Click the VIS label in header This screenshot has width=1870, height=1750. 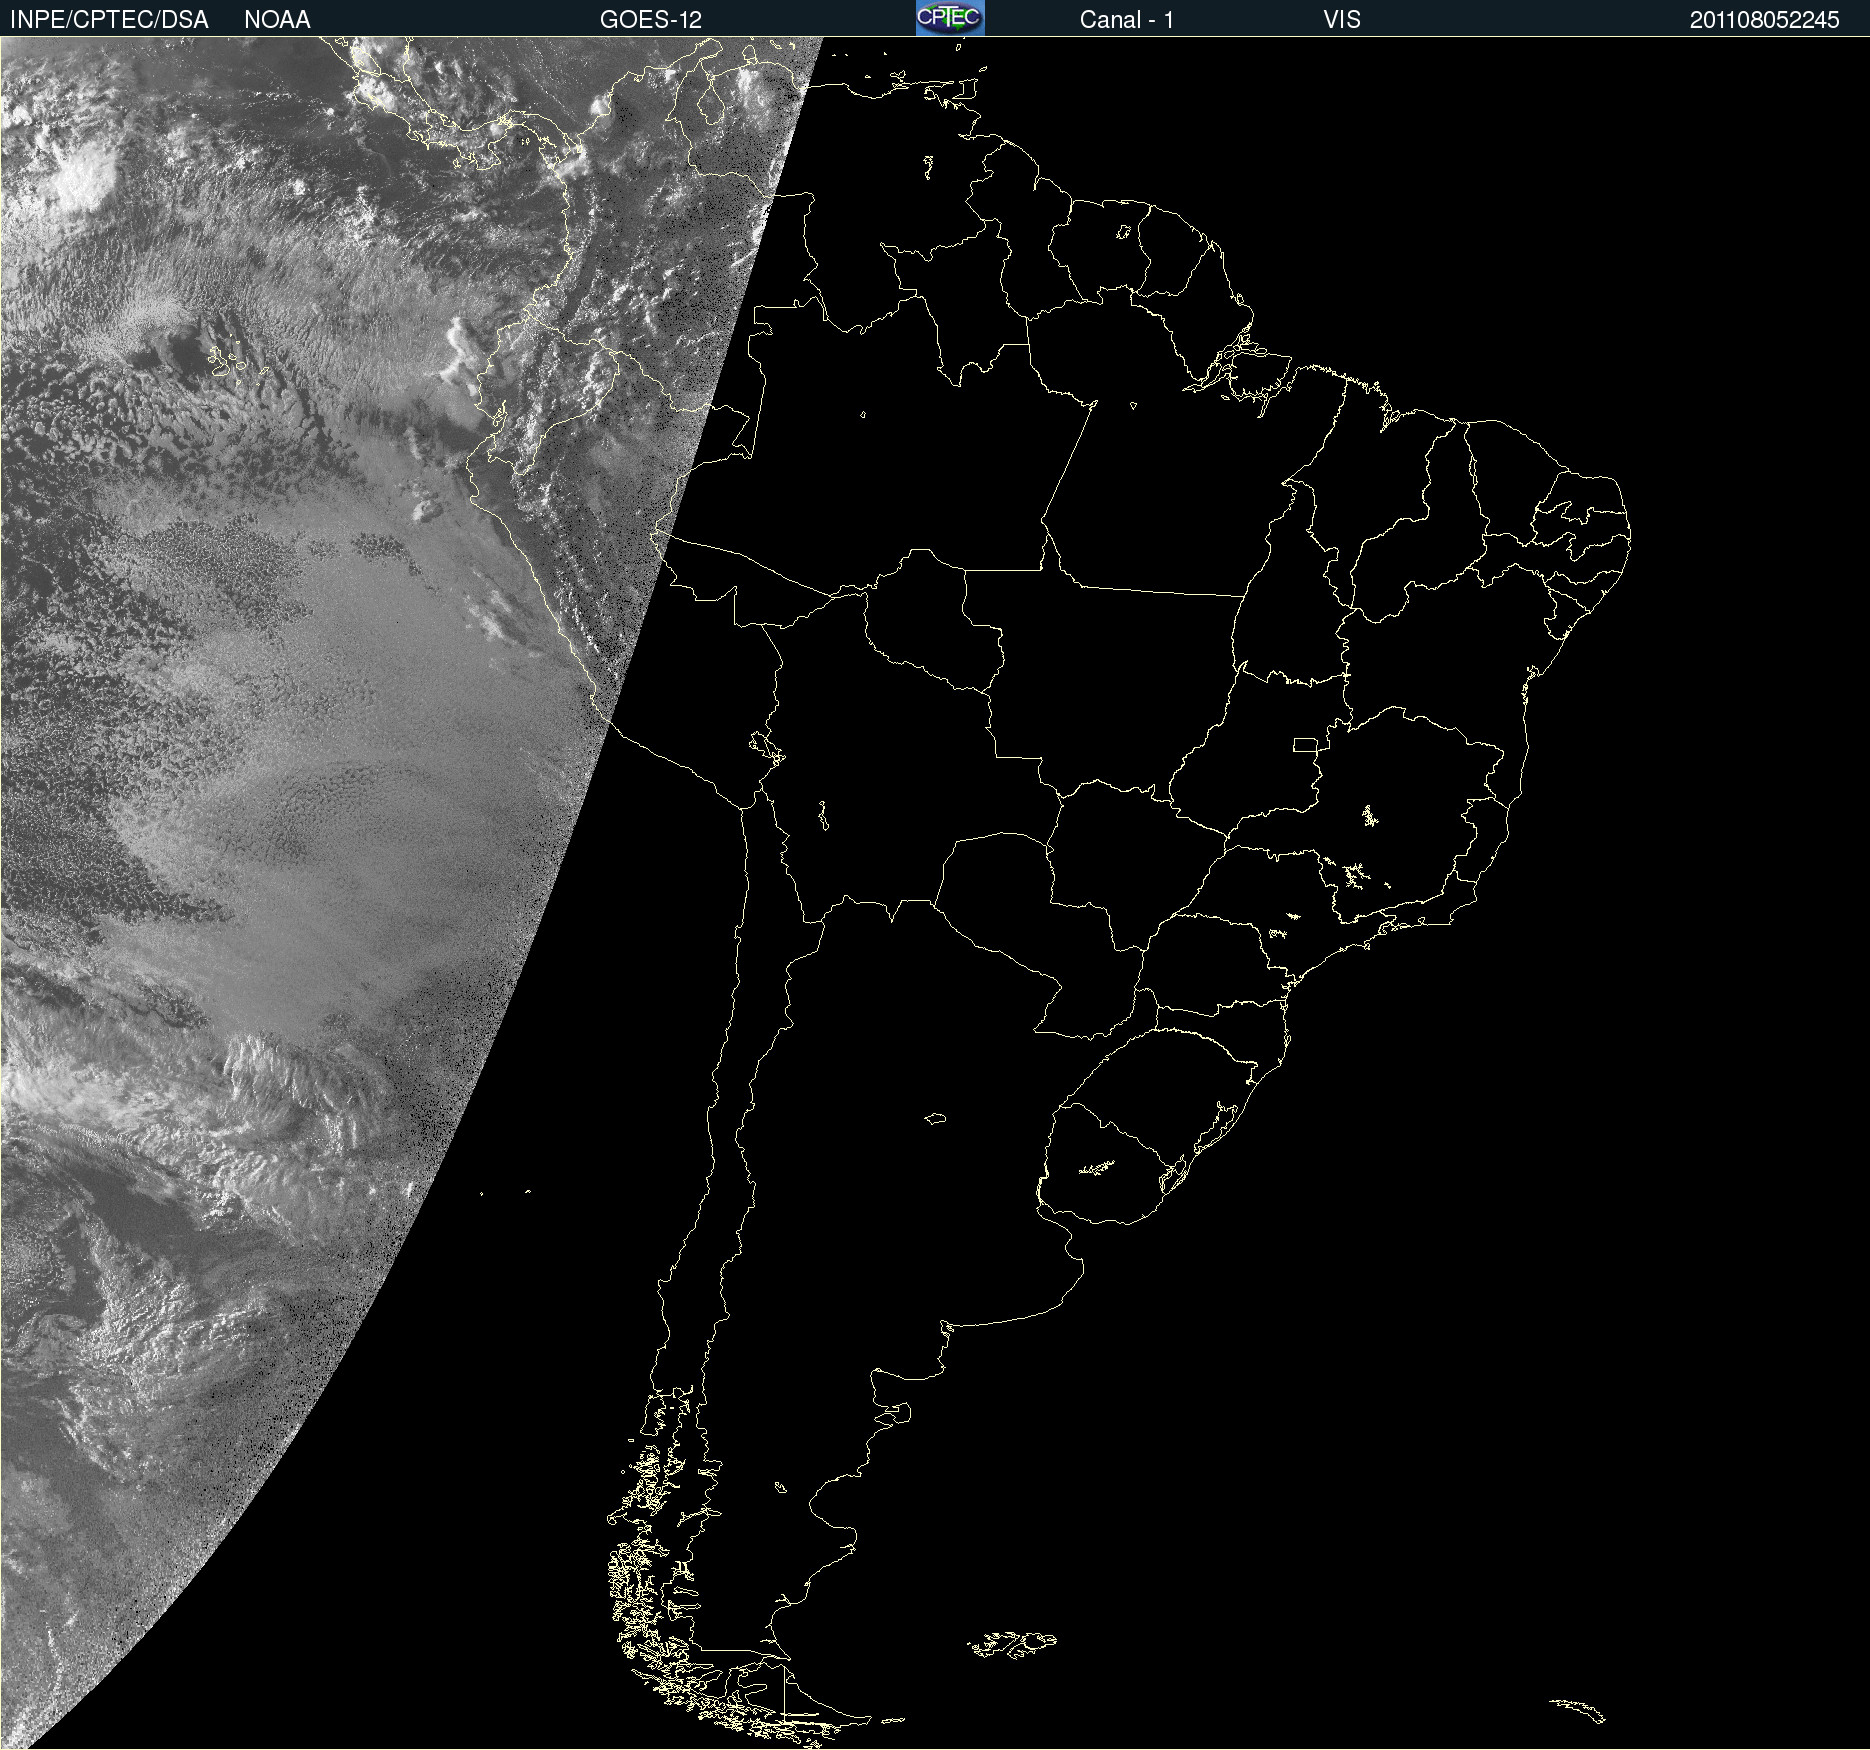1342,20
